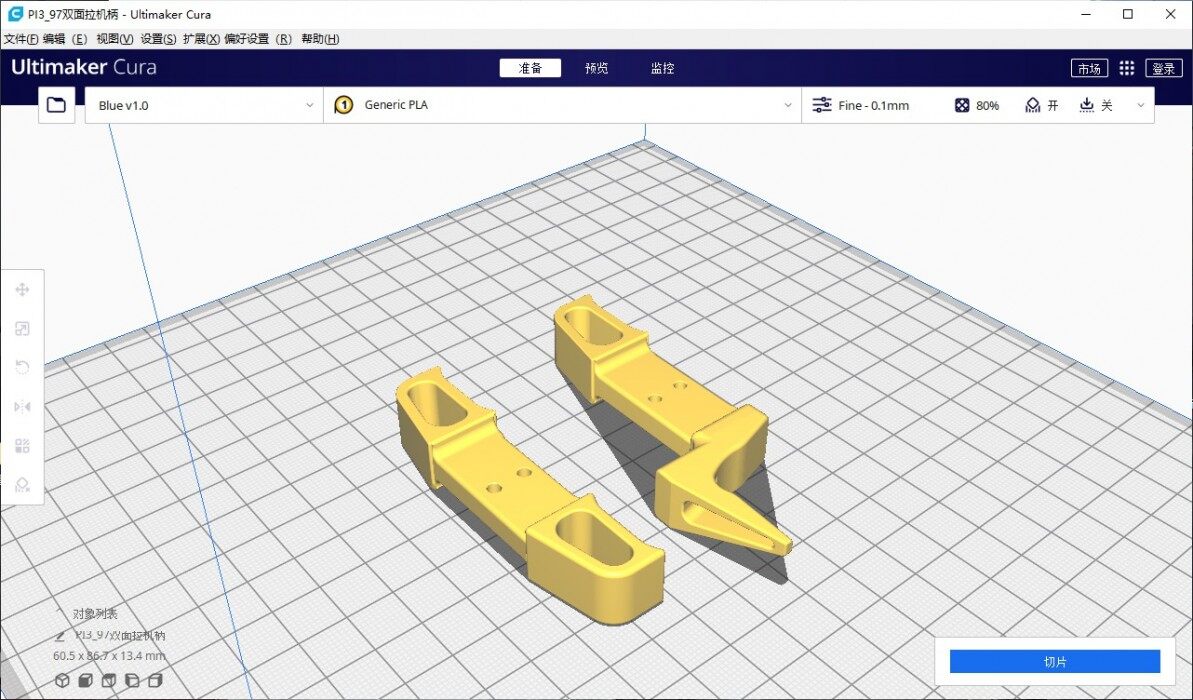
Task: Select the Move tool in left toolbar
Action: click(22, 290)
